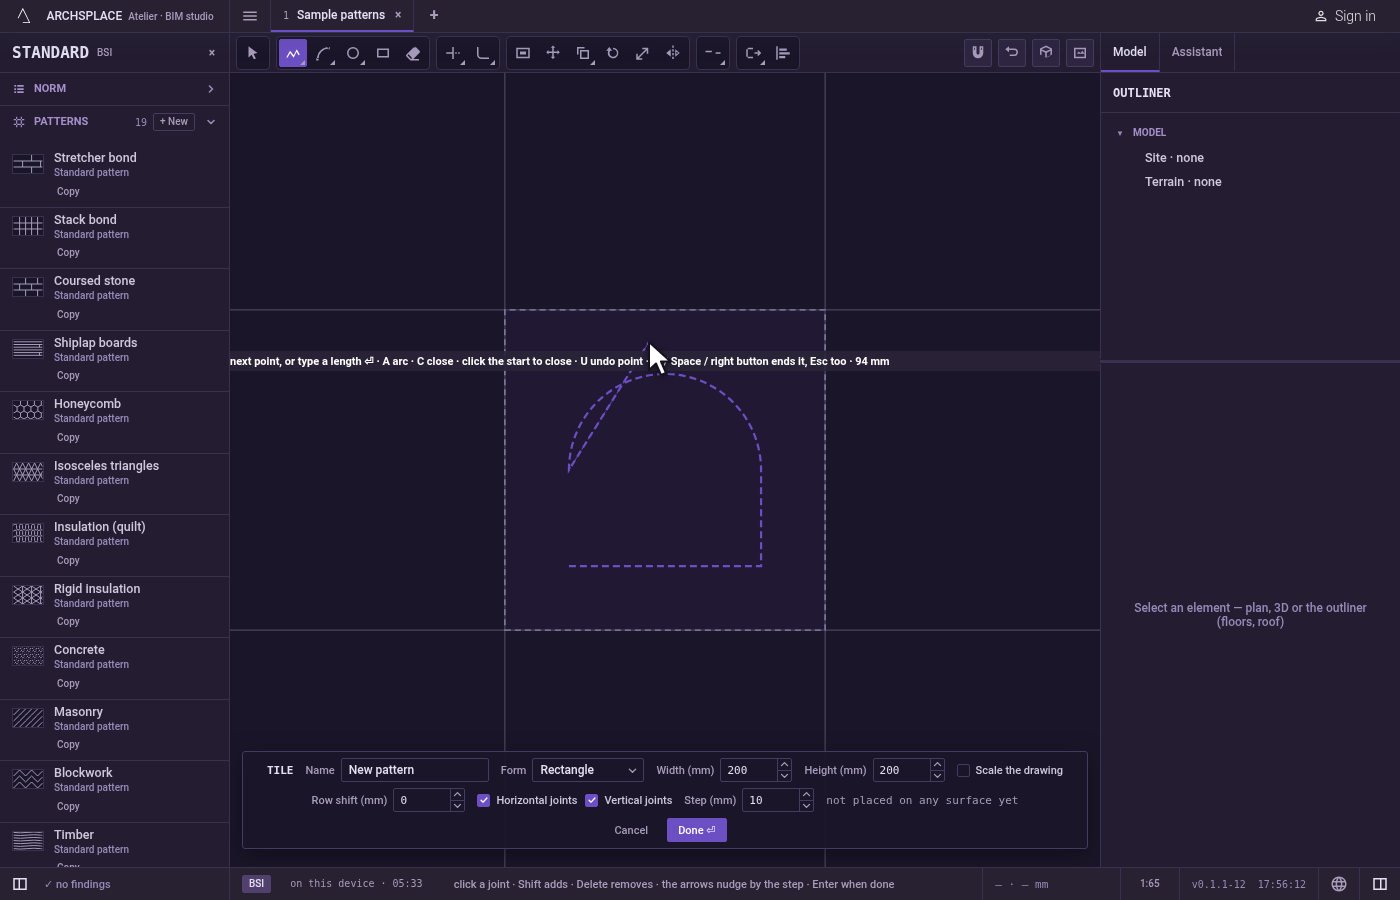The height and width of the screenshot is (900, 1400).
Task: Switch to the Assistant tab
Action: click(x=1197, y=52)
